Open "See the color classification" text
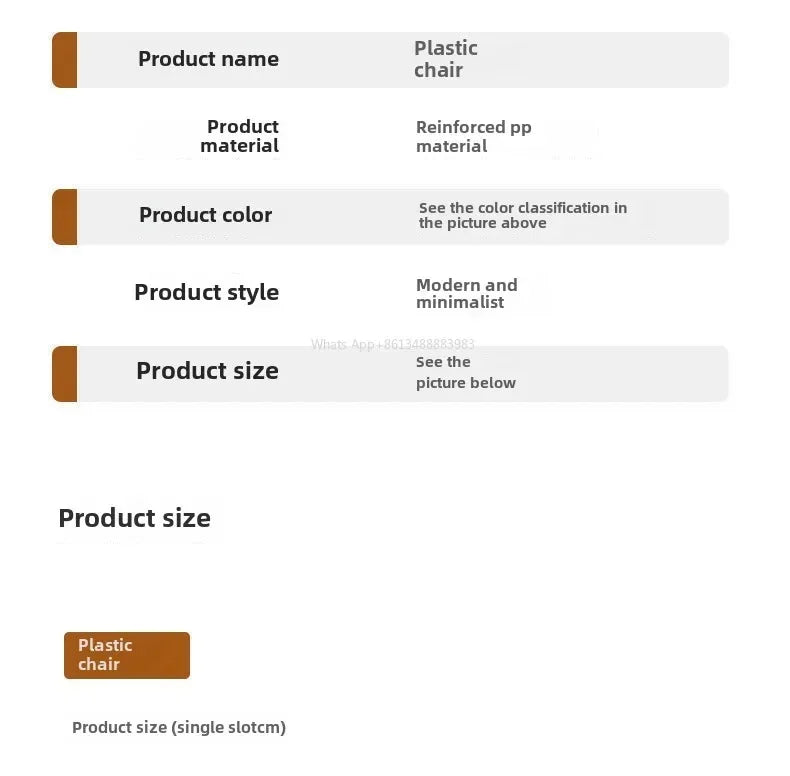The width and height of the screenshot is (790, 776). tap(522, 215)
